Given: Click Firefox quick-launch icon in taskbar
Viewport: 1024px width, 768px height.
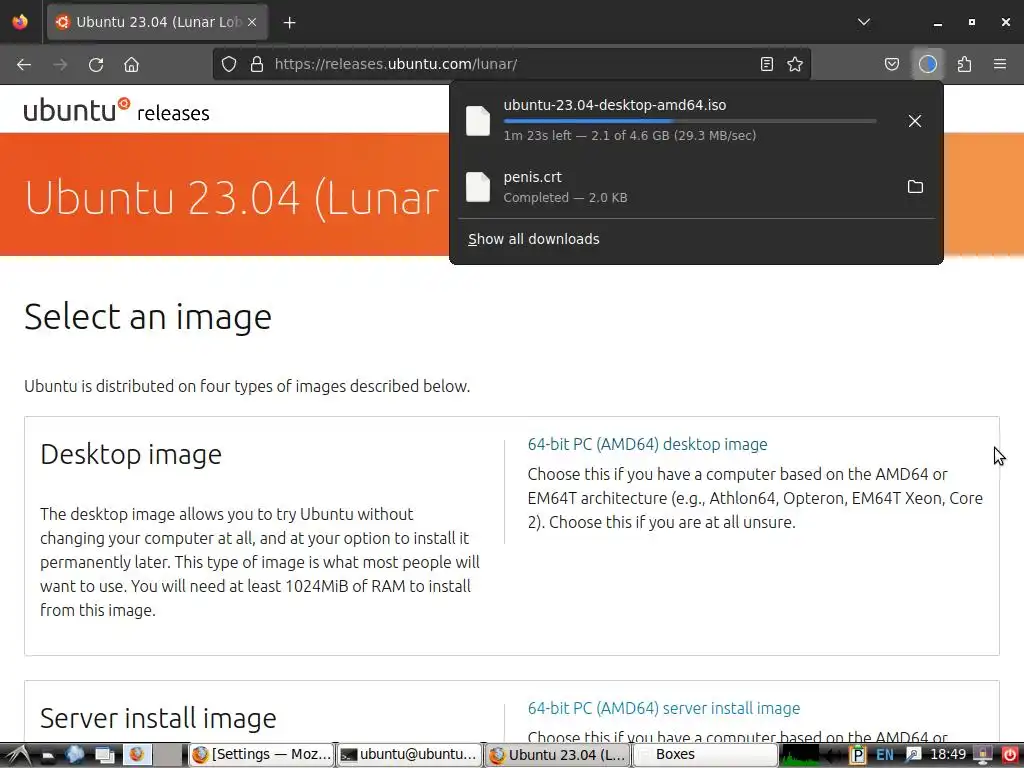Looking at the screenshot, I should click(136, 754).
